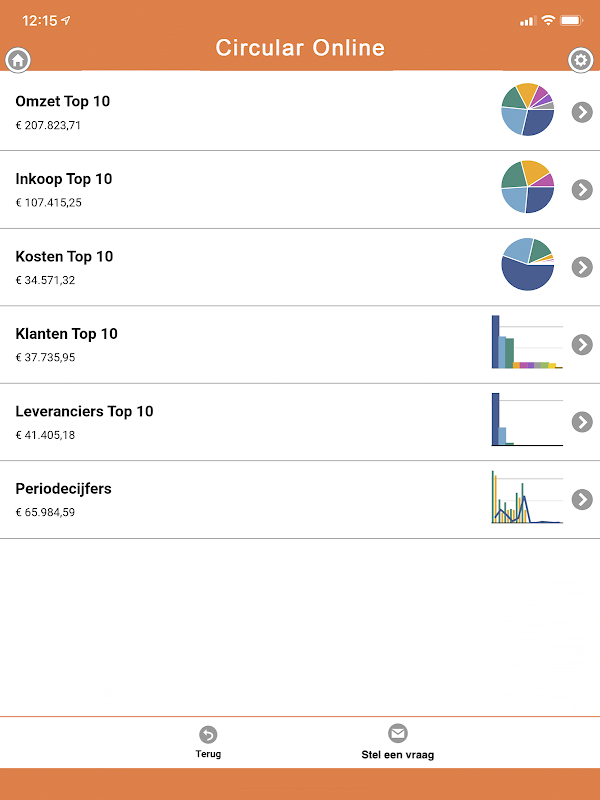Open the Periodecijfers line chart
This screenshot has height=800, width=600.
pos(527,498)
